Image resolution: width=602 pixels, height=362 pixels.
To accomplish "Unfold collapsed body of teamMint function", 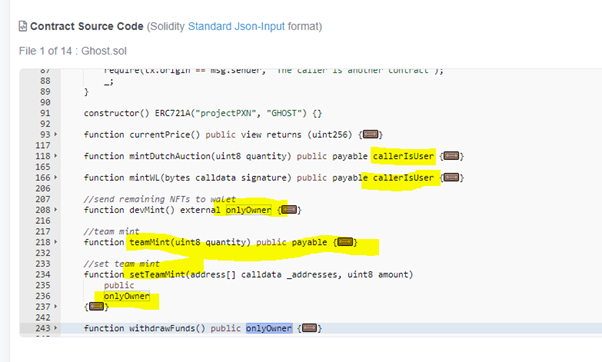I will [345, 242].
